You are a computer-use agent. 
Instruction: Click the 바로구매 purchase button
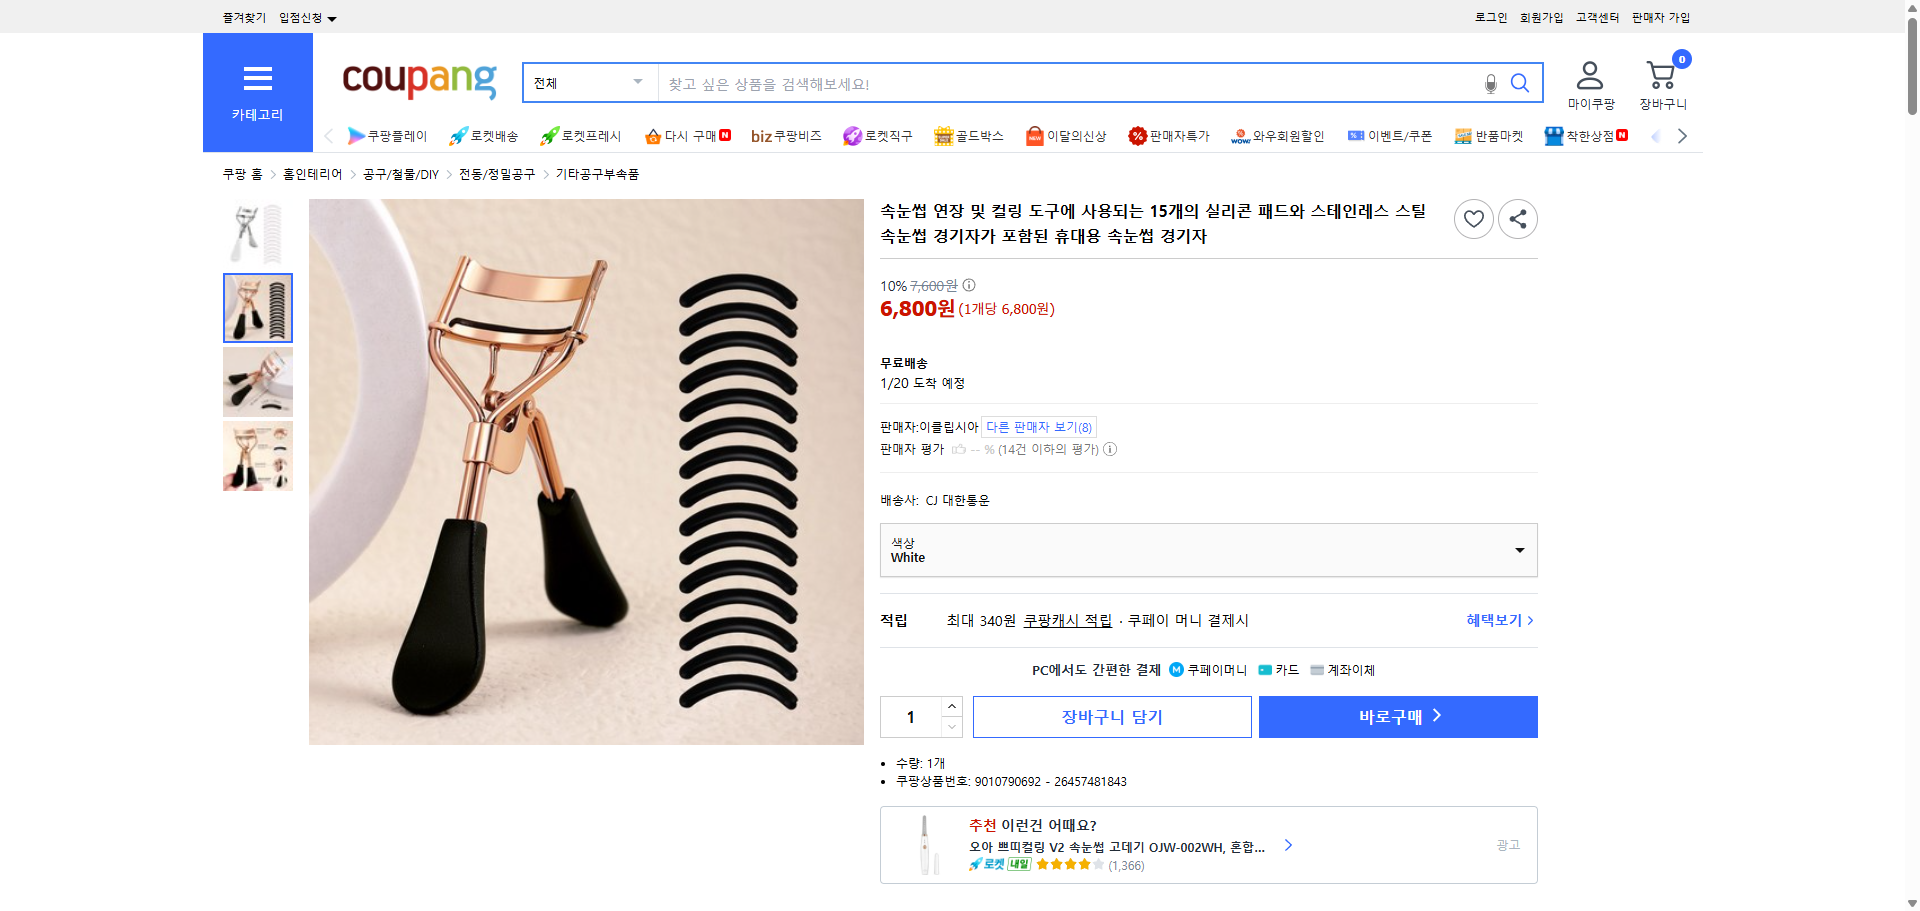(x=1397, y=716)
